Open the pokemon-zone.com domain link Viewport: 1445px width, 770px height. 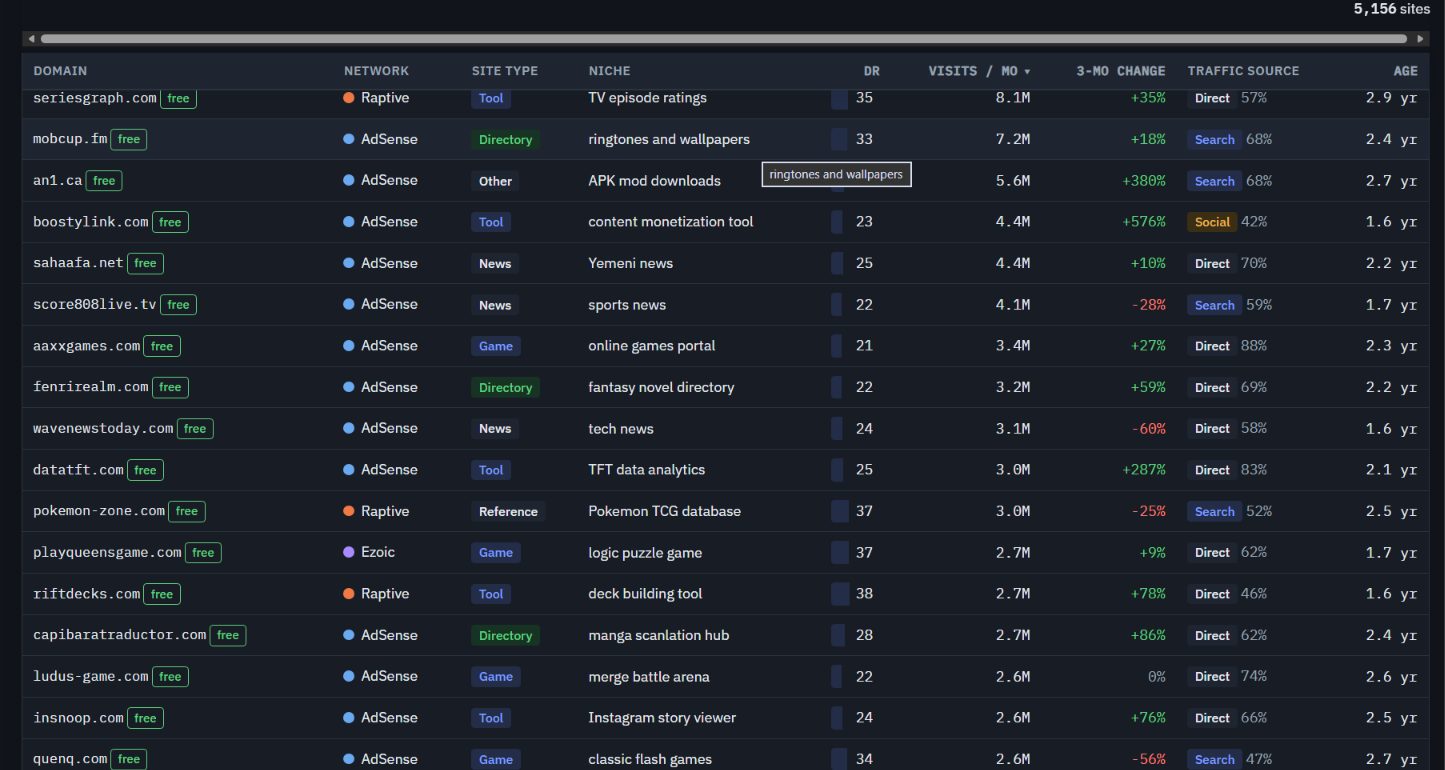[99, 511]
